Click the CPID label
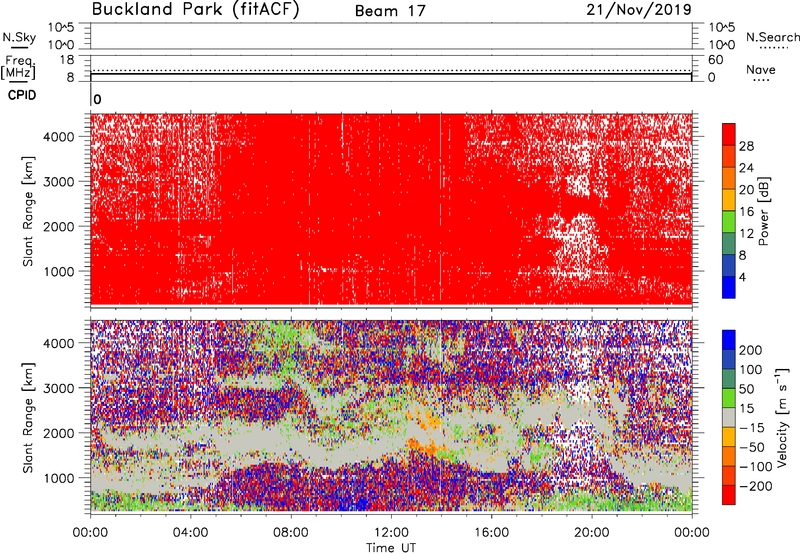 coord(22,95)
